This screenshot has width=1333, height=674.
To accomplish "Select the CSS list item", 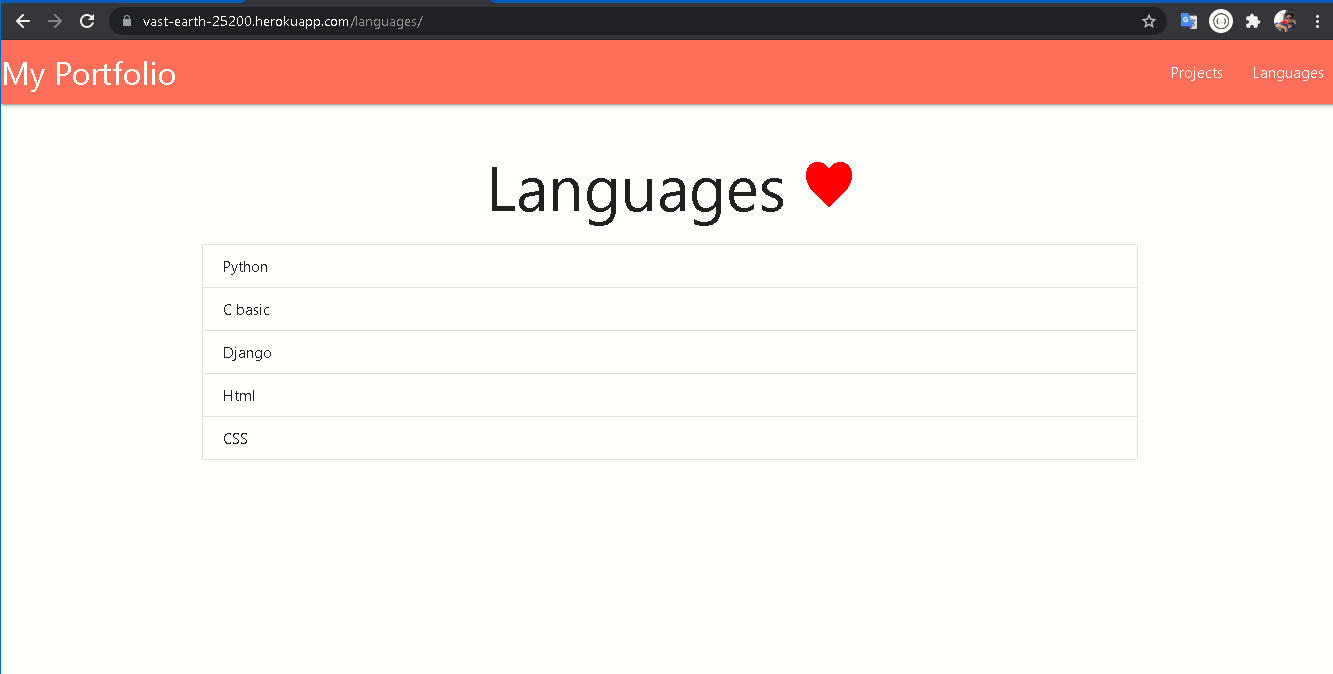I will point(669,438).
